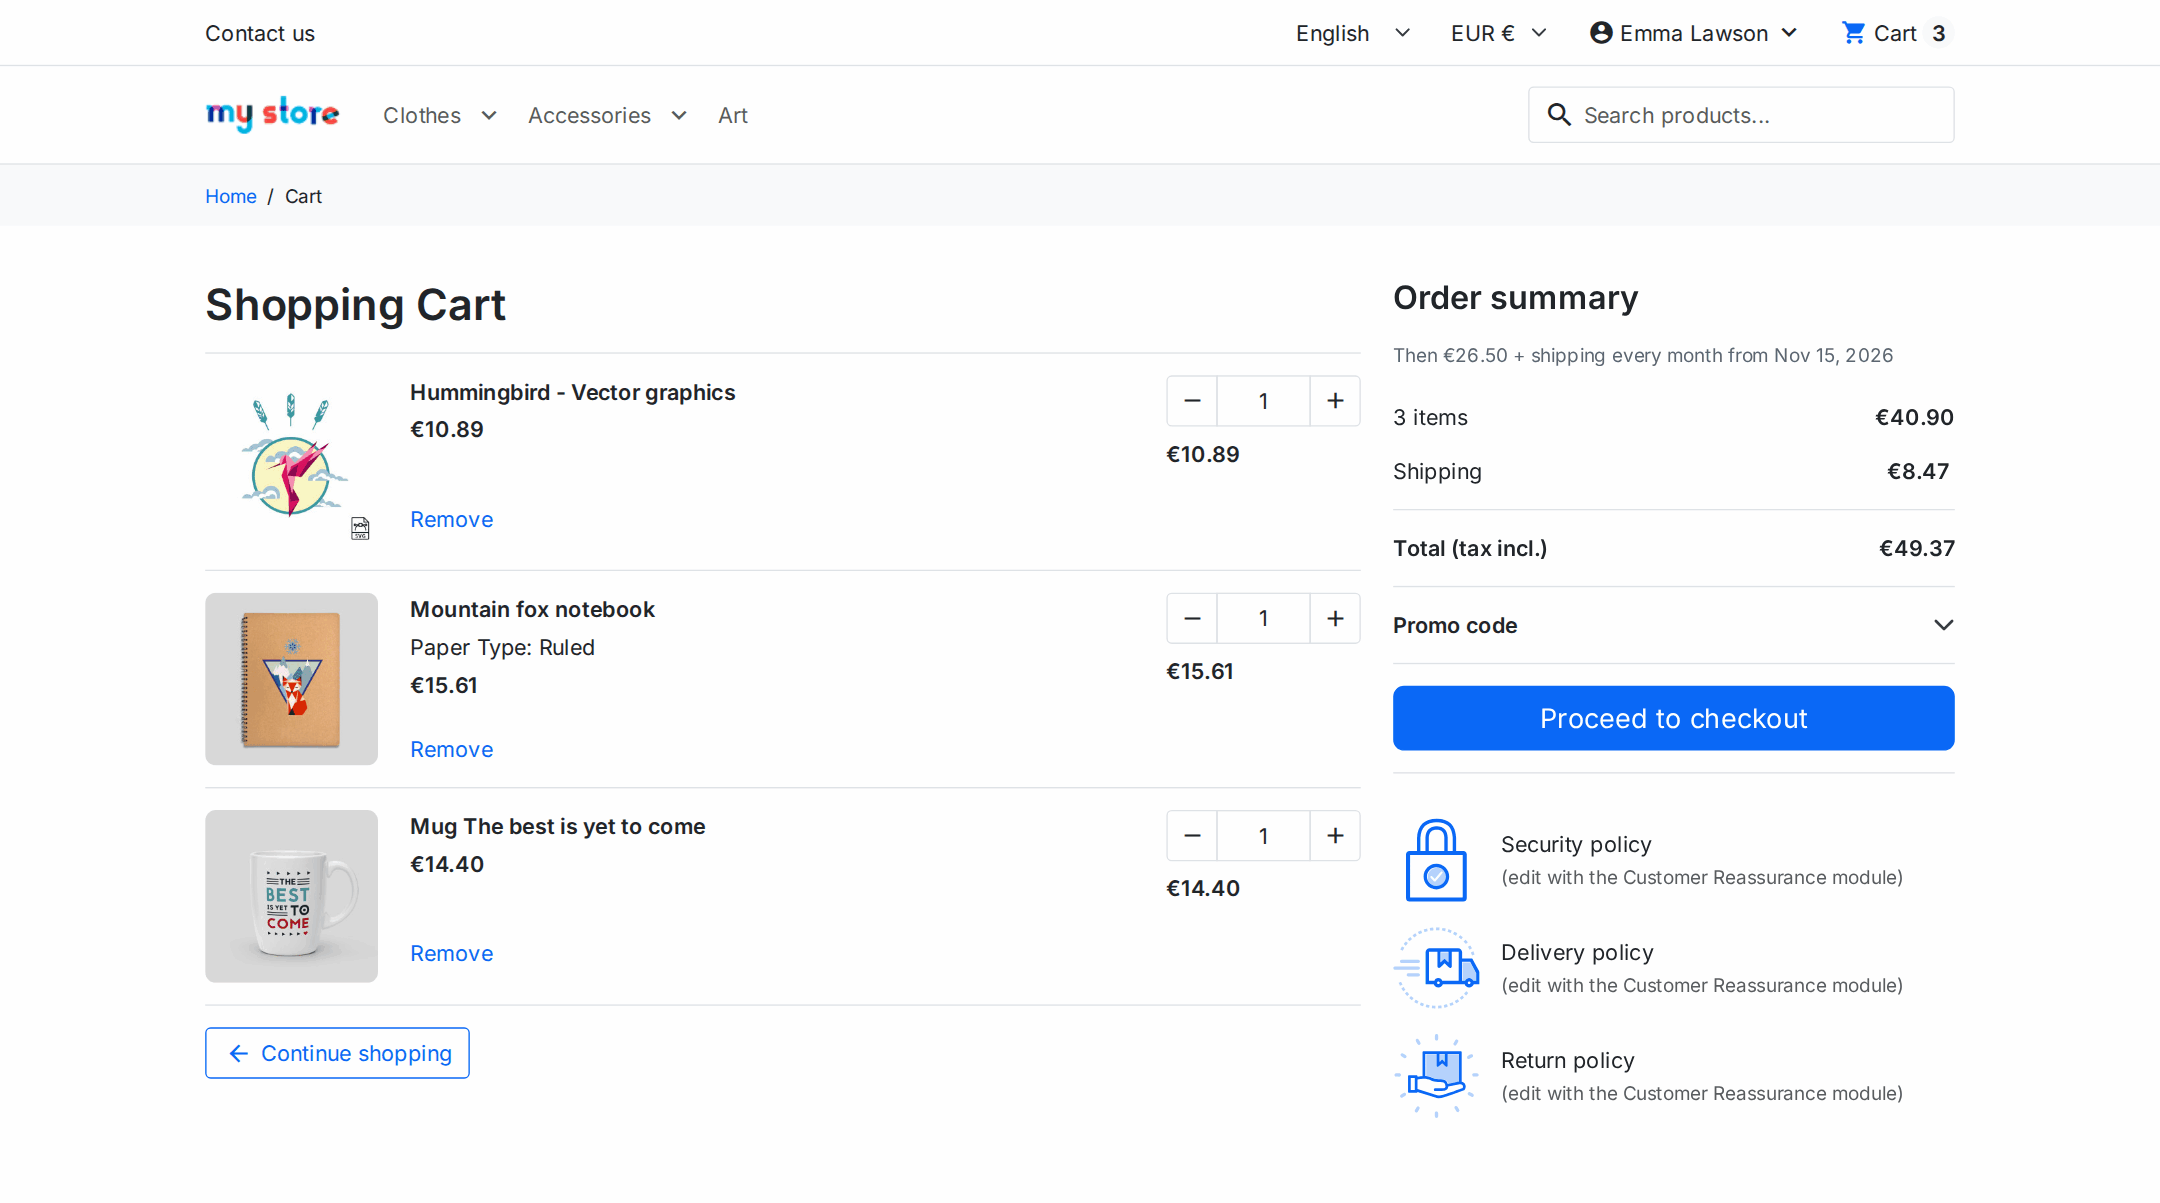Increase Hummingbird Vector graphics quantity
The width and height of the screenshot is (2160, 1203).
(1335, 401)
